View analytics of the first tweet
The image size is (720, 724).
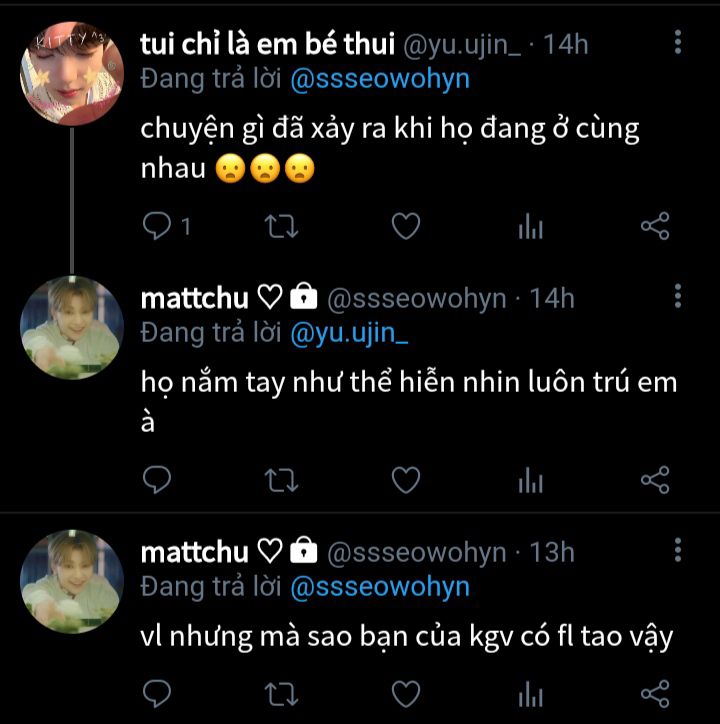click(530, 228)
